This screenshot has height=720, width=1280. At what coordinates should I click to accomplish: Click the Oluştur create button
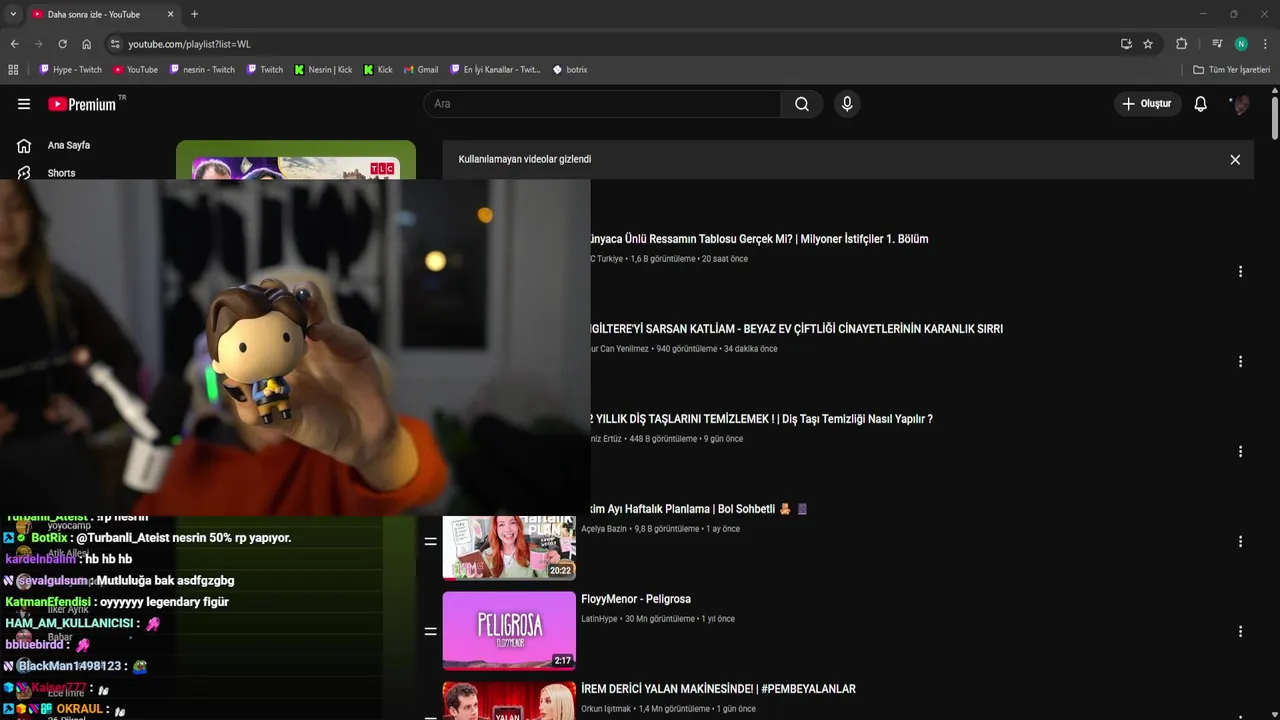pyautogui.click(x=1147, y=104)
